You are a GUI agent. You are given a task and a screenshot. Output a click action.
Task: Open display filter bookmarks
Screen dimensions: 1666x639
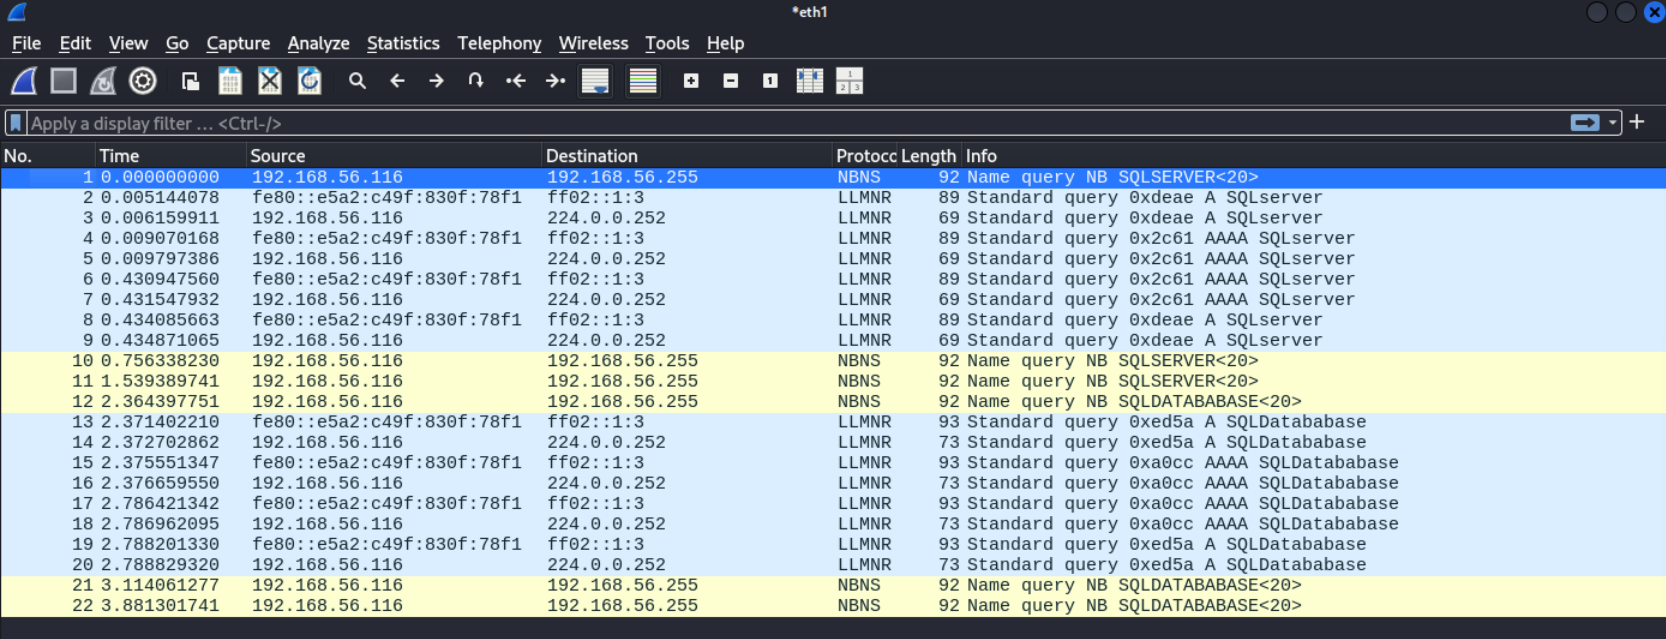pos(16,123)
